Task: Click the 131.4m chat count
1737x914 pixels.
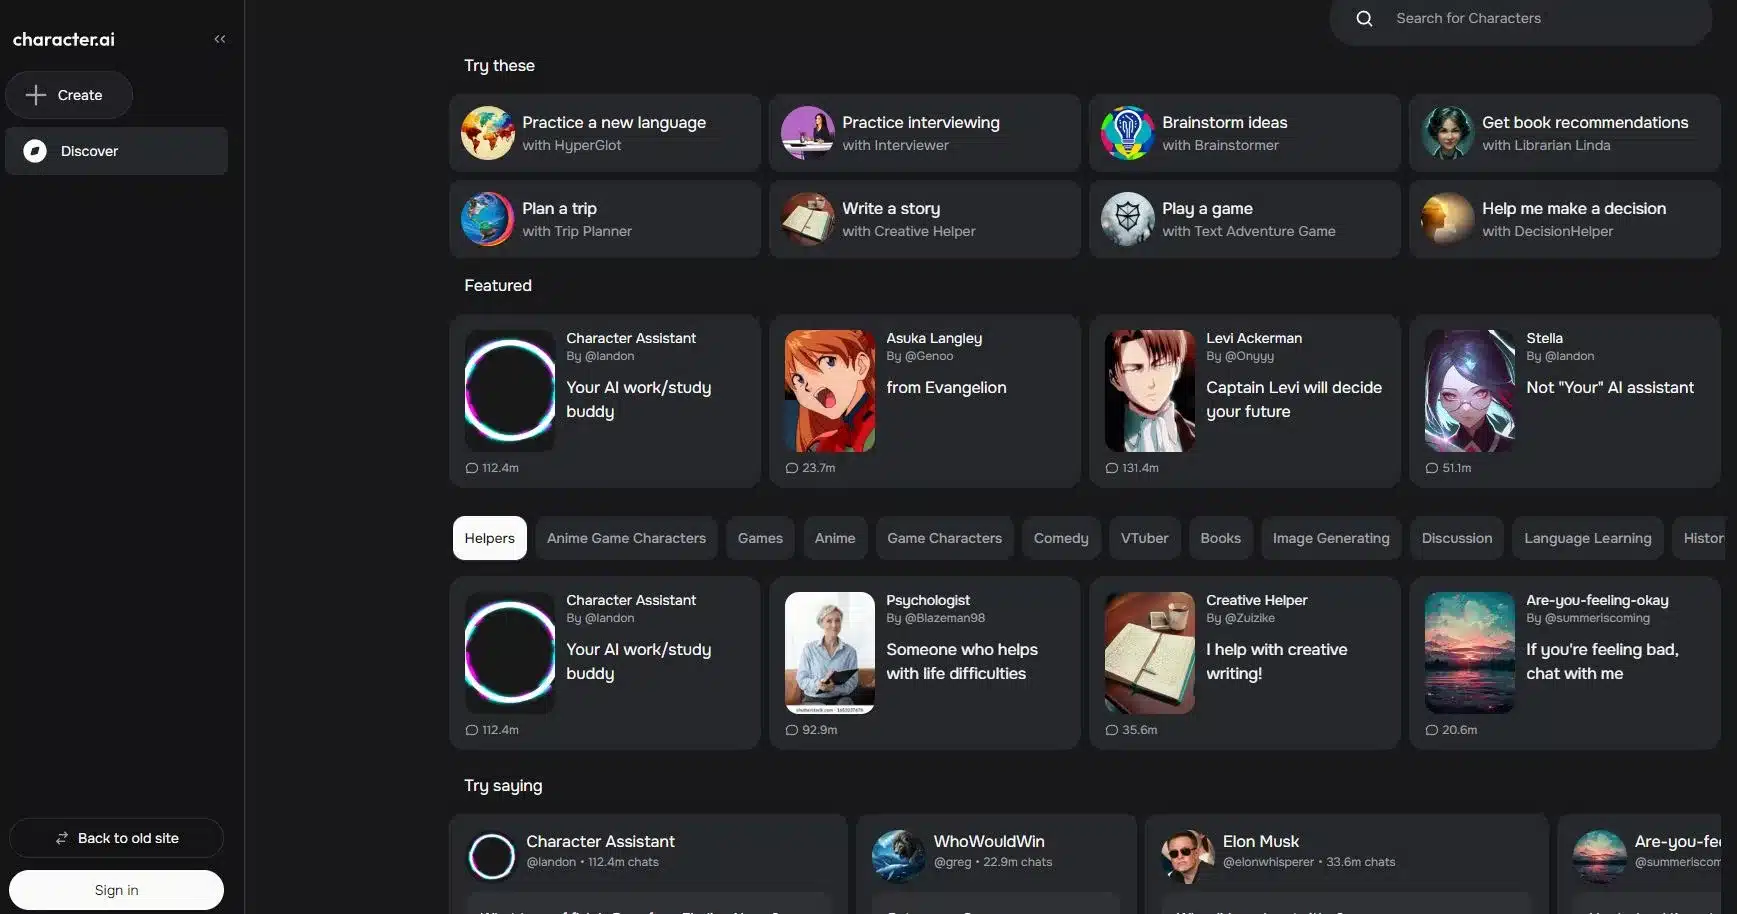Action: (1132, 468)
